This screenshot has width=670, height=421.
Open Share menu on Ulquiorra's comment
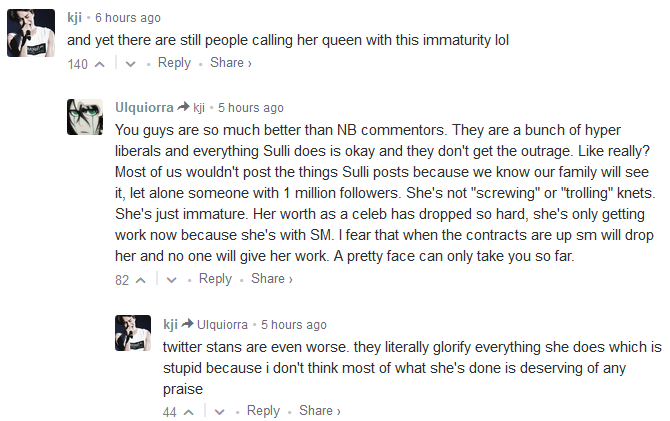[x=271, y=279]
